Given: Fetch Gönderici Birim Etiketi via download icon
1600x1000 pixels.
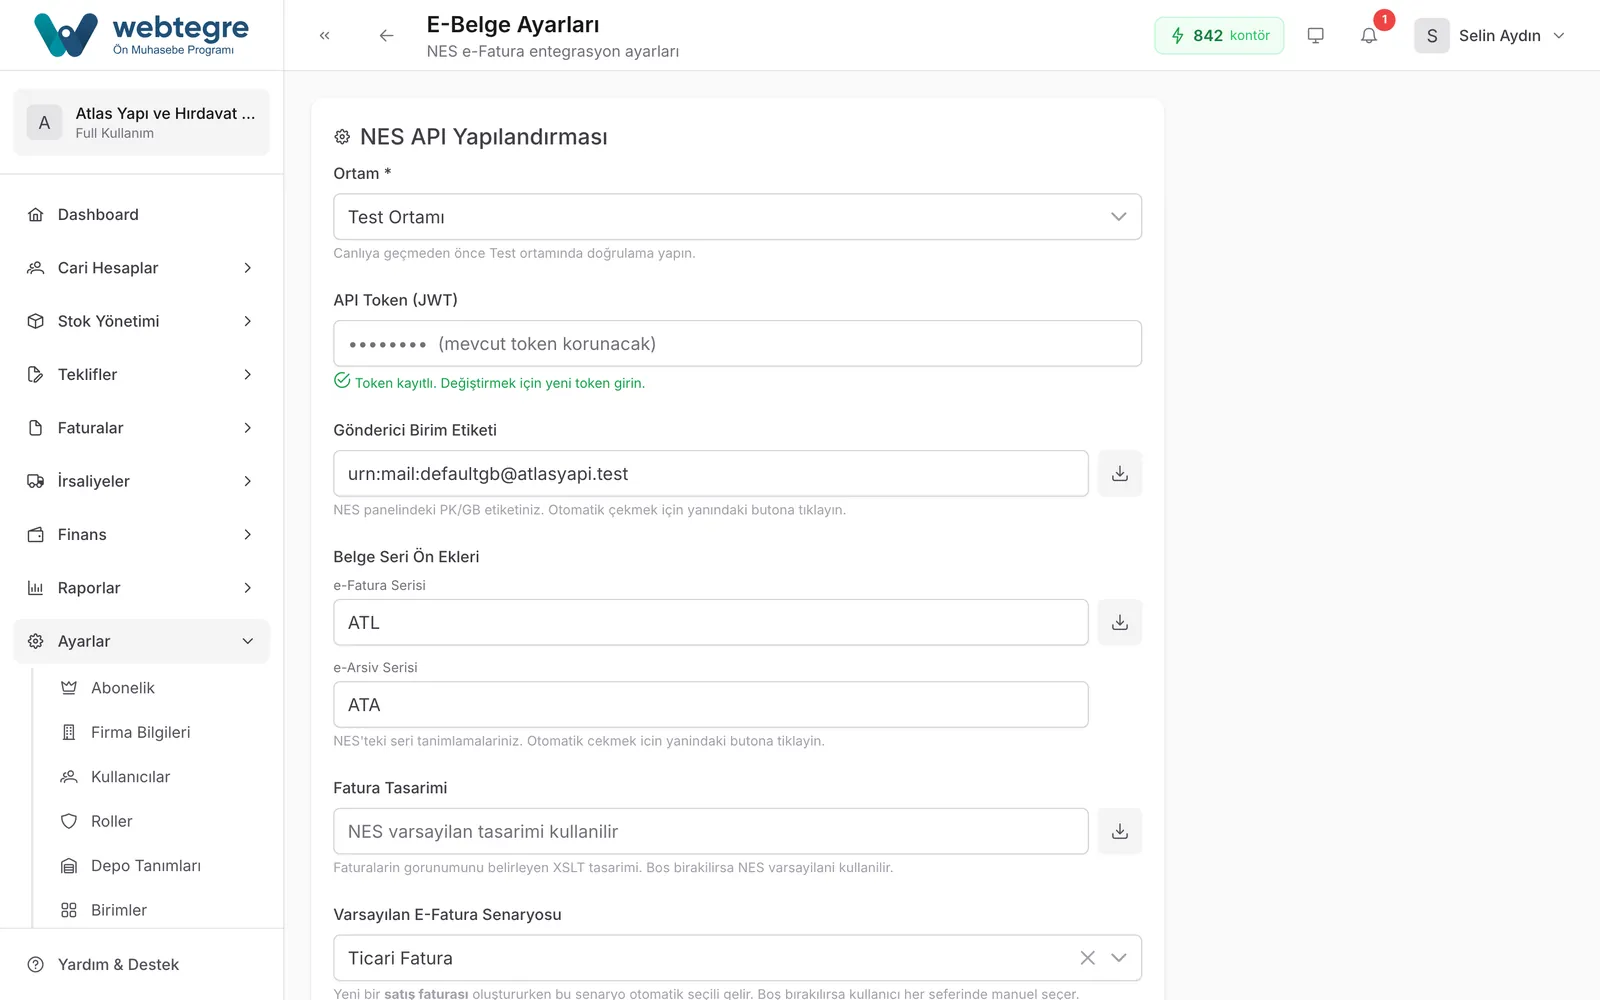Looking at the screenshot, I should click(1120, 473).
